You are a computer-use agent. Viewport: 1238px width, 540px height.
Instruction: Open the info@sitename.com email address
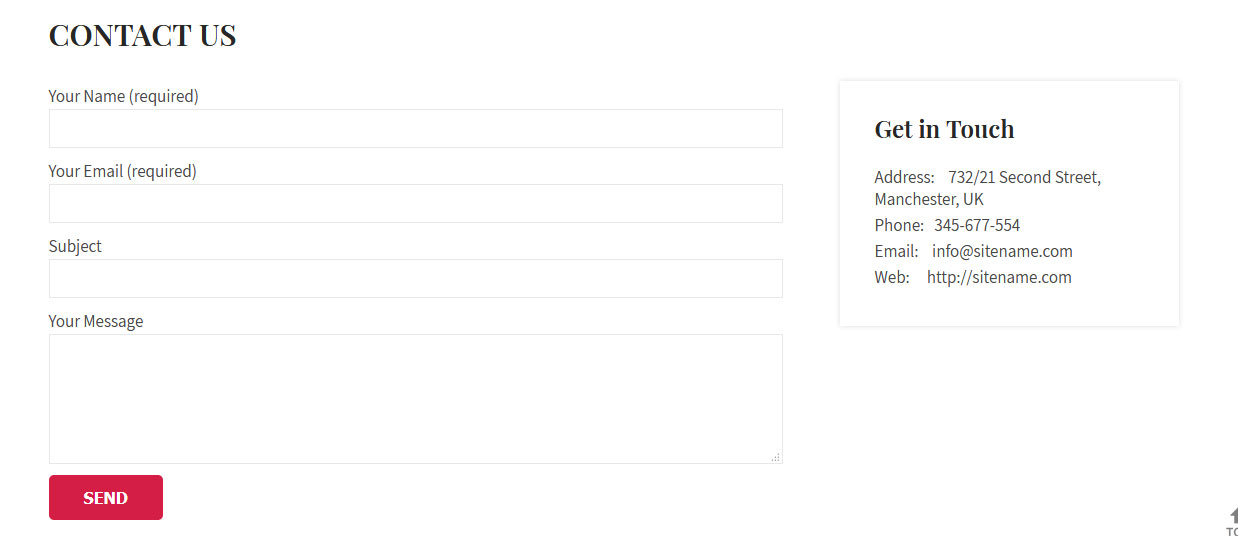tap(1002, 251)
